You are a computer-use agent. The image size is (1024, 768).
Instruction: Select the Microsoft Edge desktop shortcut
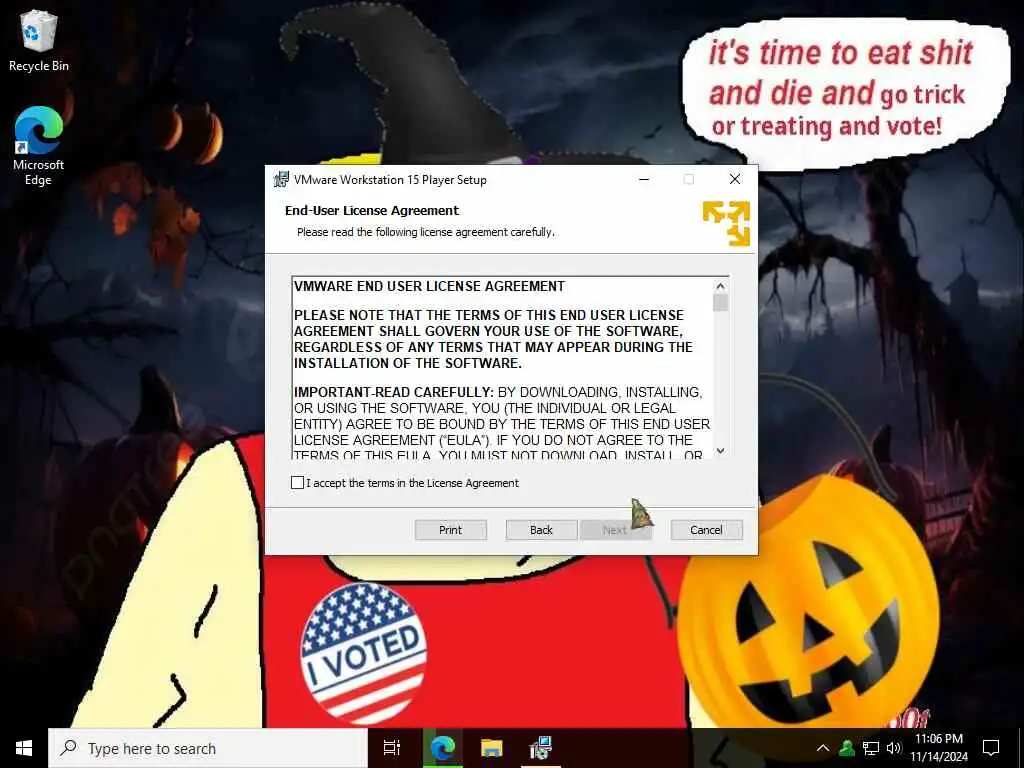(39, 146)
